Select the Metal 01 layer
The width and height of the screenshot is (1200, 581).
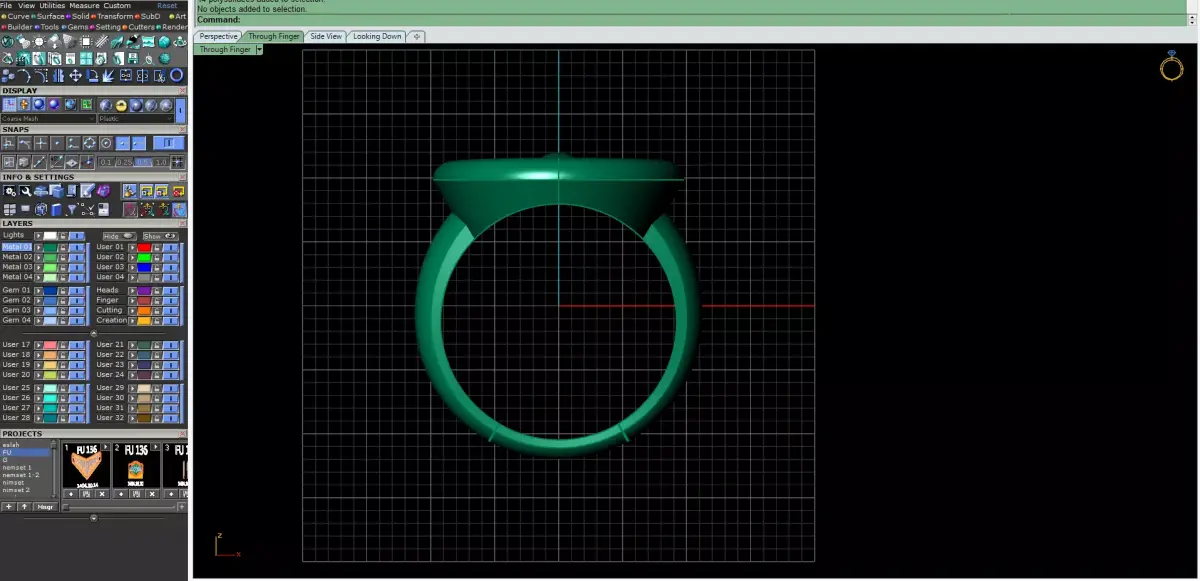coord(17,247)
